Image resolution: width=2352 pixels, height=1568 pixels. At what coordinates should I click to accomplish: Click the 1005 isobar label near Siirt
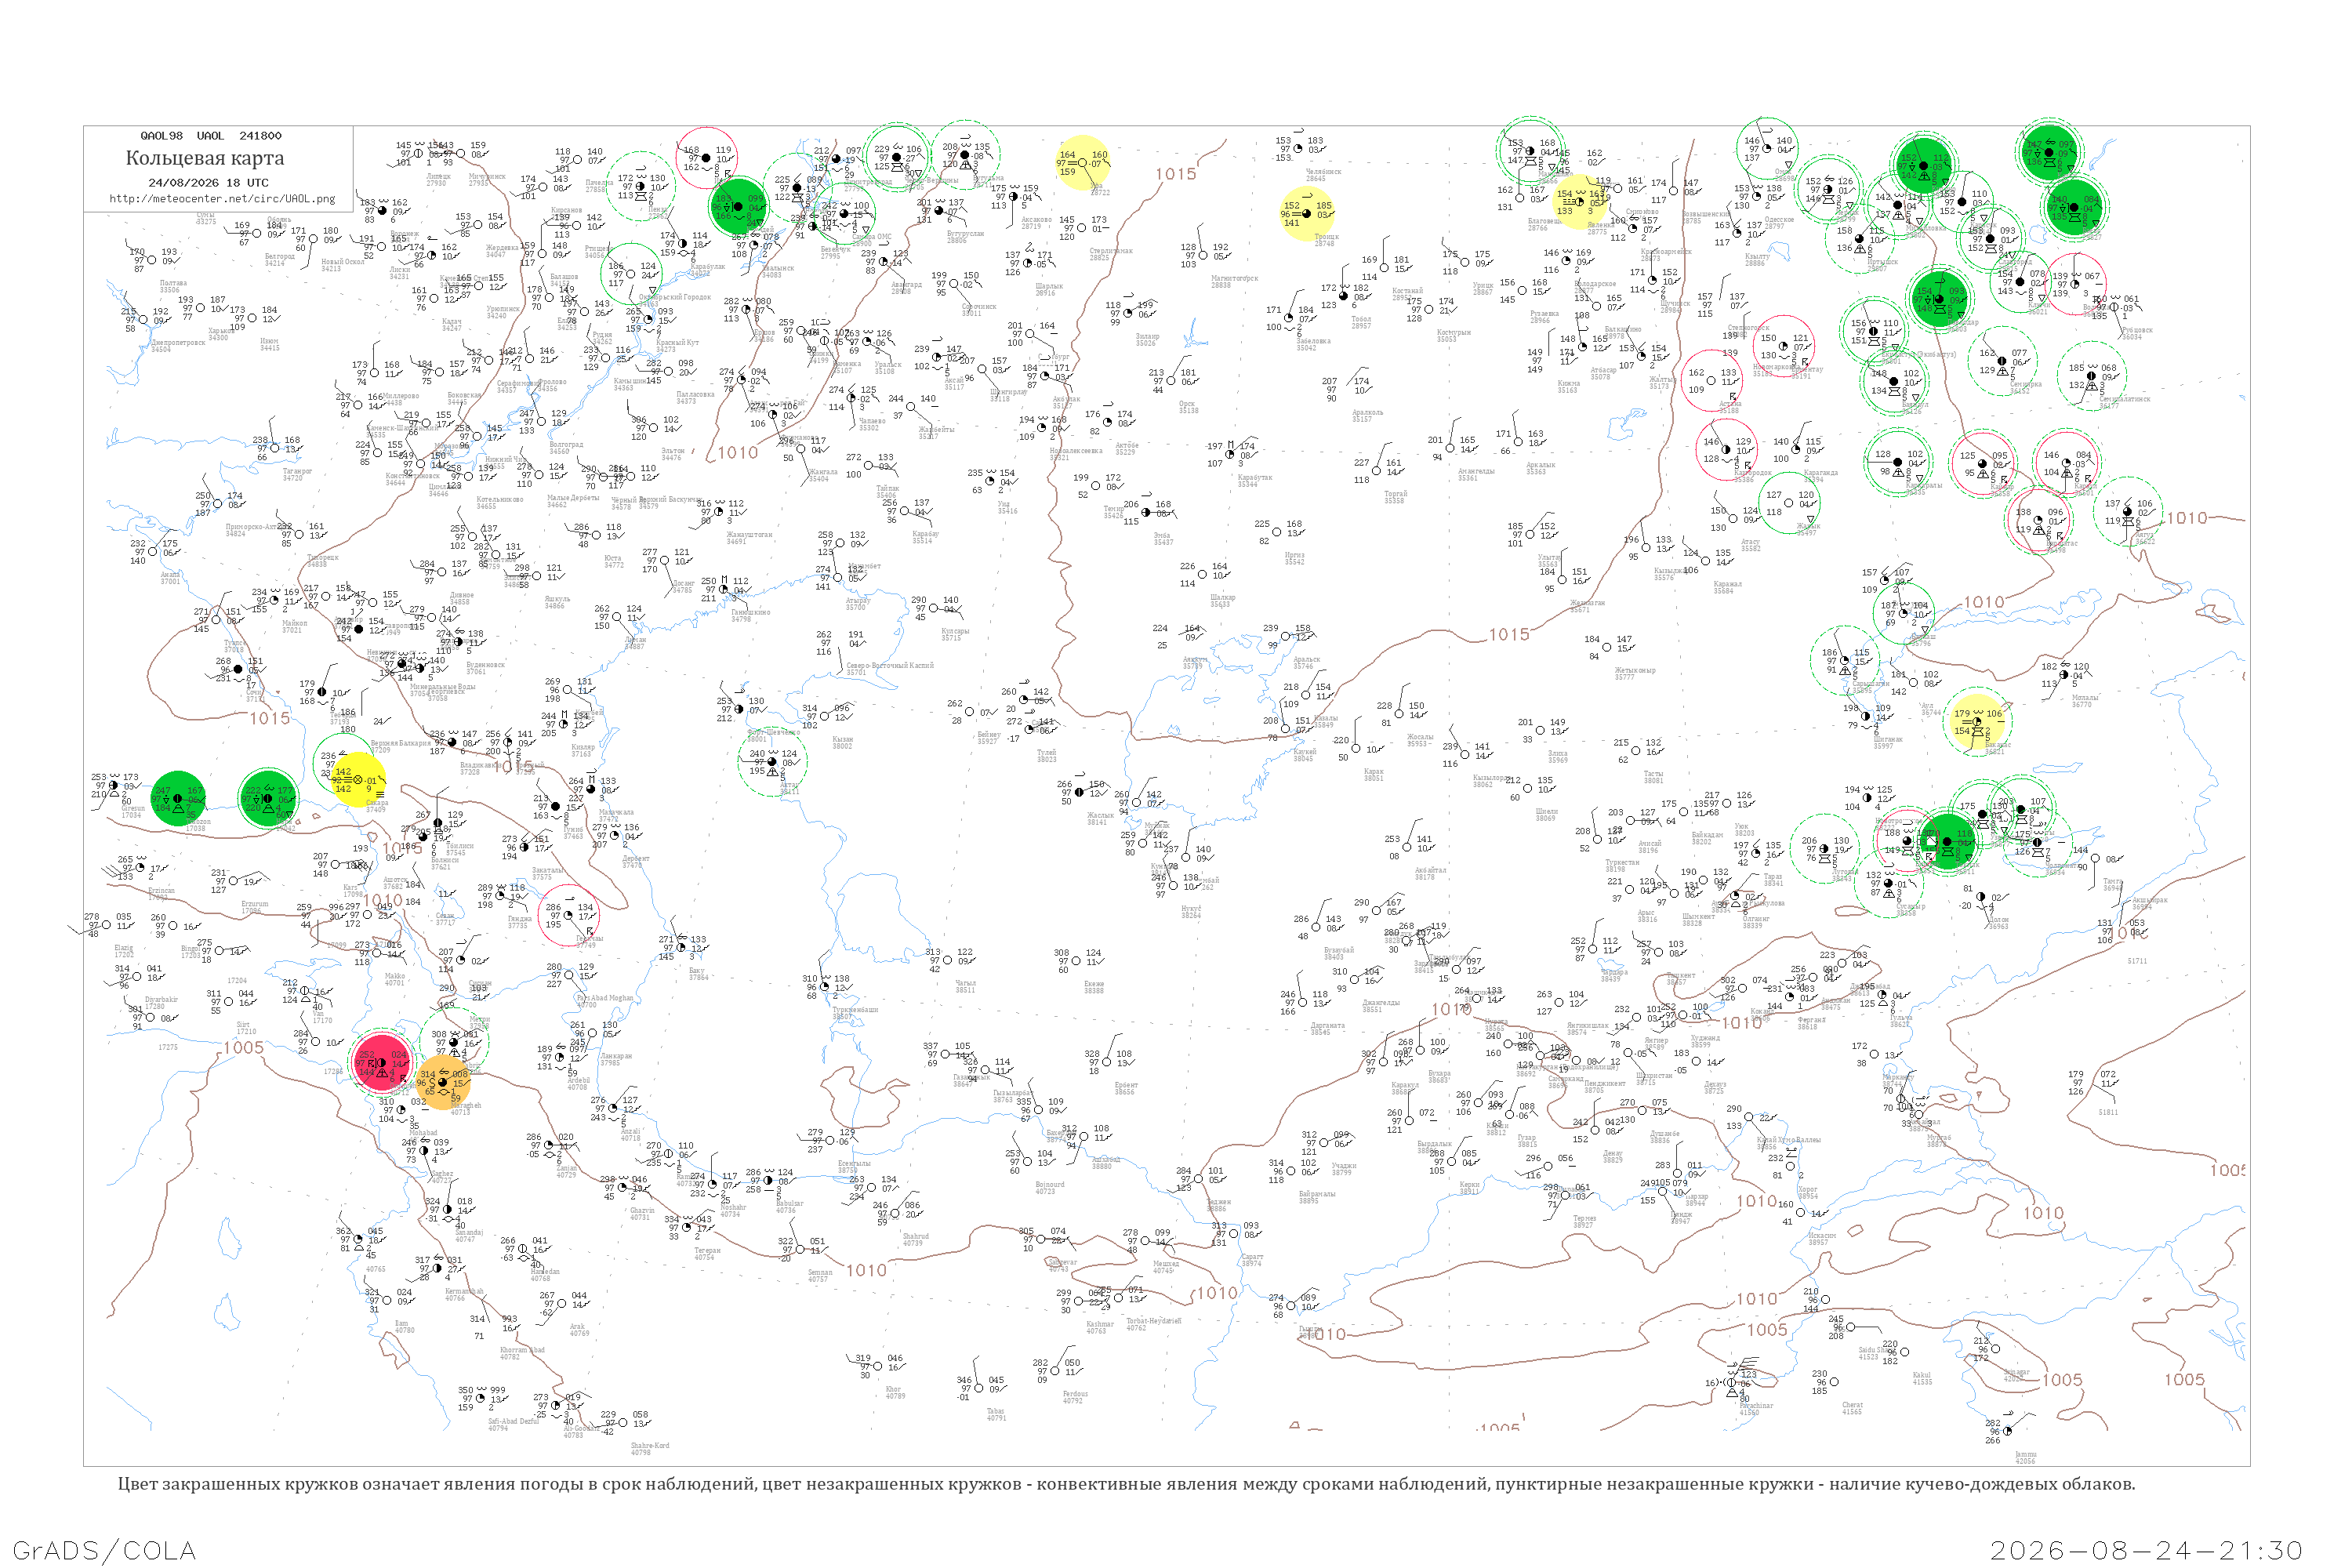(x=243, y=1048)
